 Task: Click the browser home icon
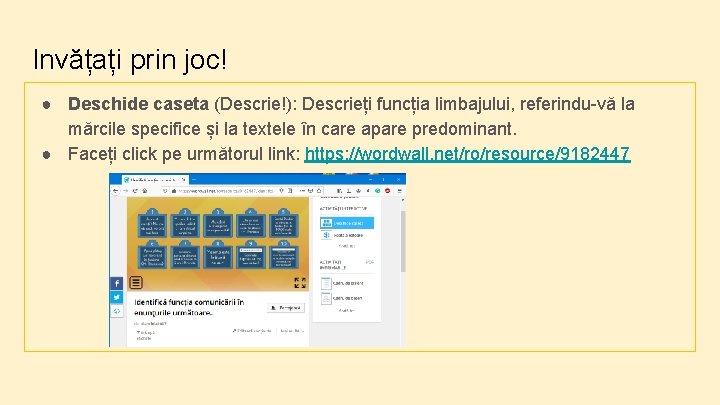pos(145,191)
